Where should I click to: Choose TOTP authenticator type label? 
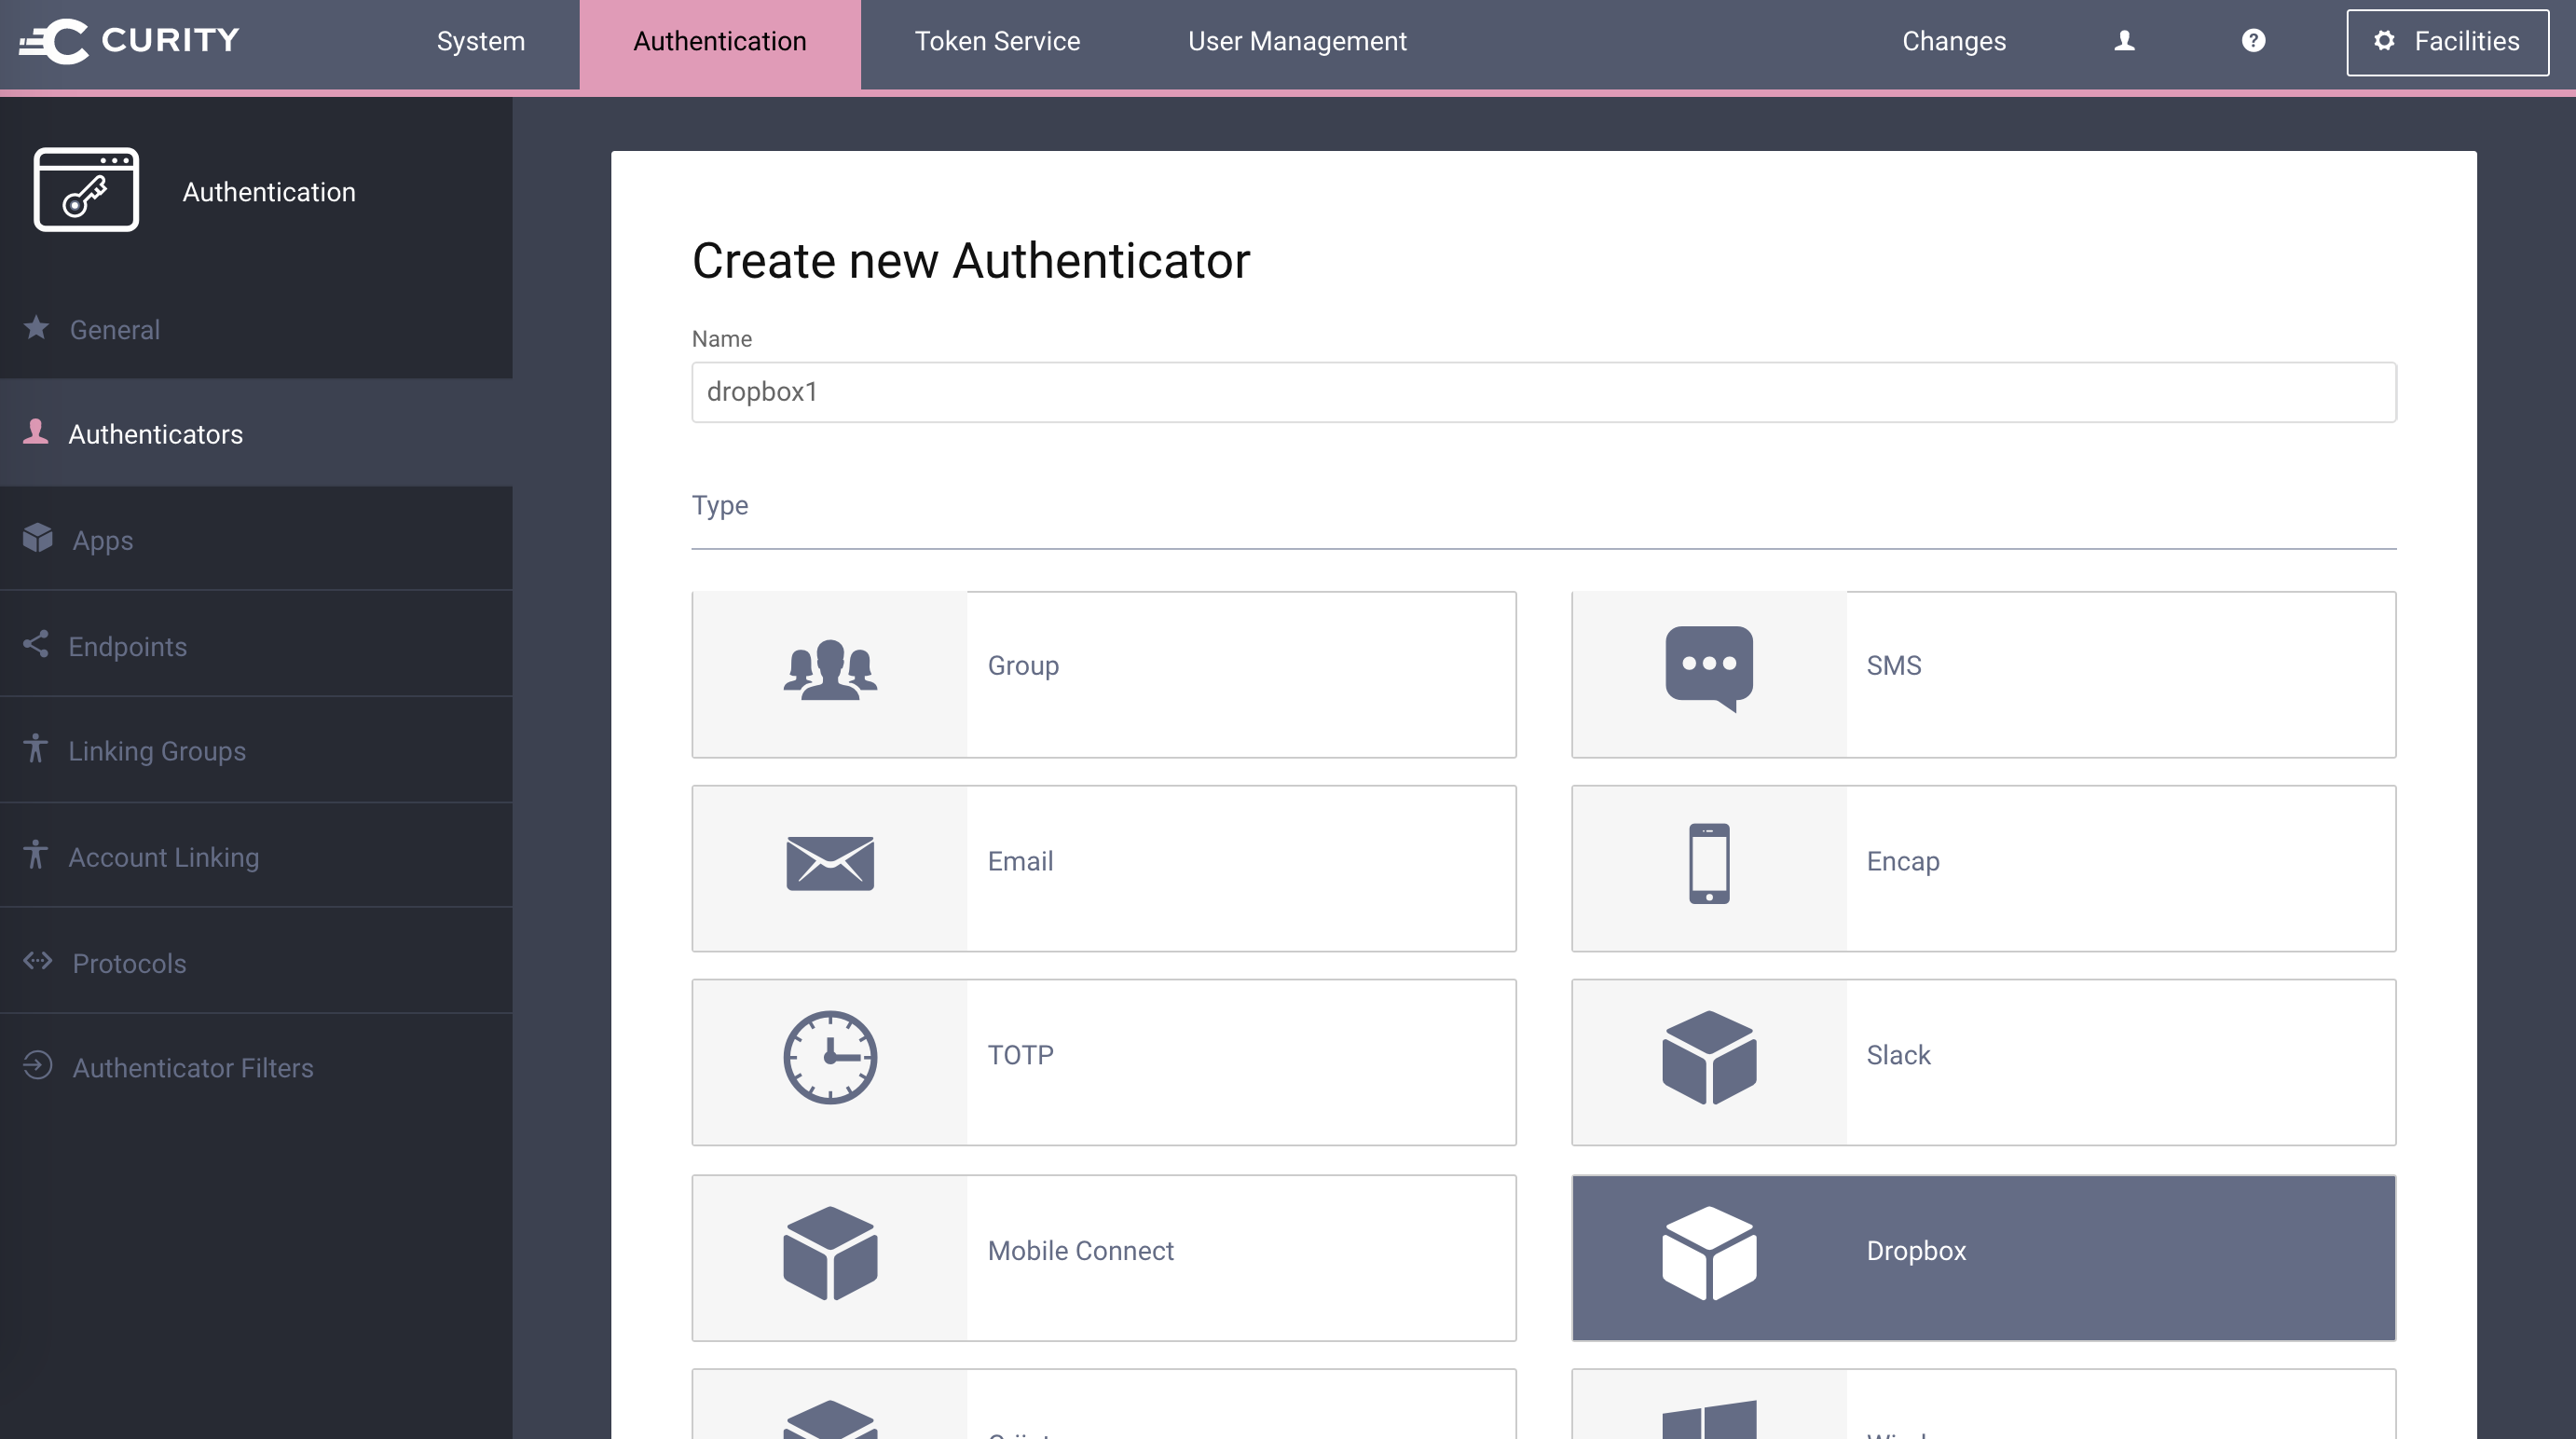[1020, 1056]
